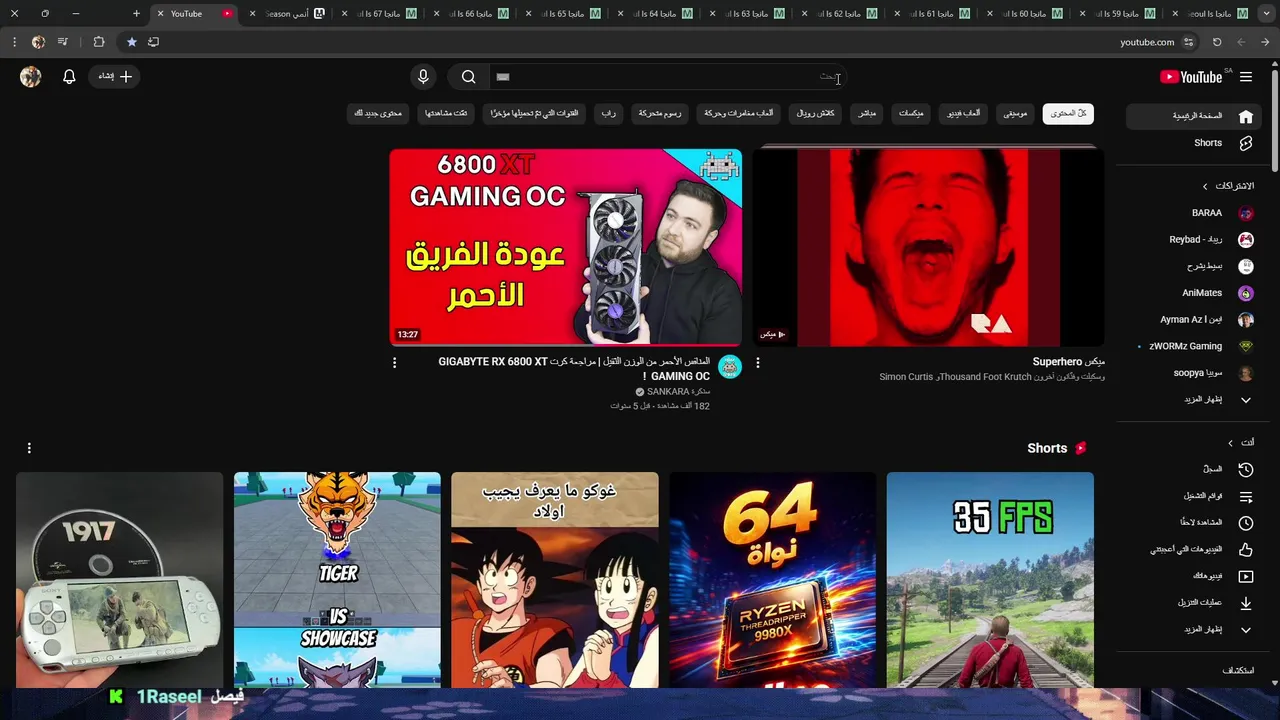Select the Live (مباشر) filter chip
Screen dimensions: 1280x720
point(867,114)
